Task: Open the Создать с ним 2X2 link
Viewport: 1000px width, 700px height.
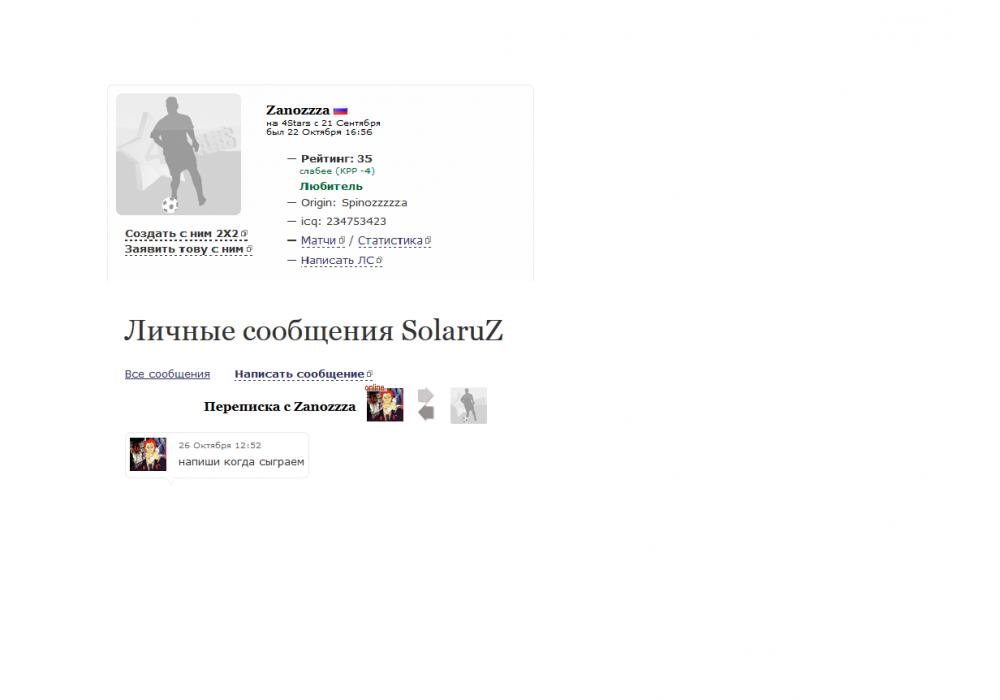Action: pyautogui.click(x=181, y=233)
